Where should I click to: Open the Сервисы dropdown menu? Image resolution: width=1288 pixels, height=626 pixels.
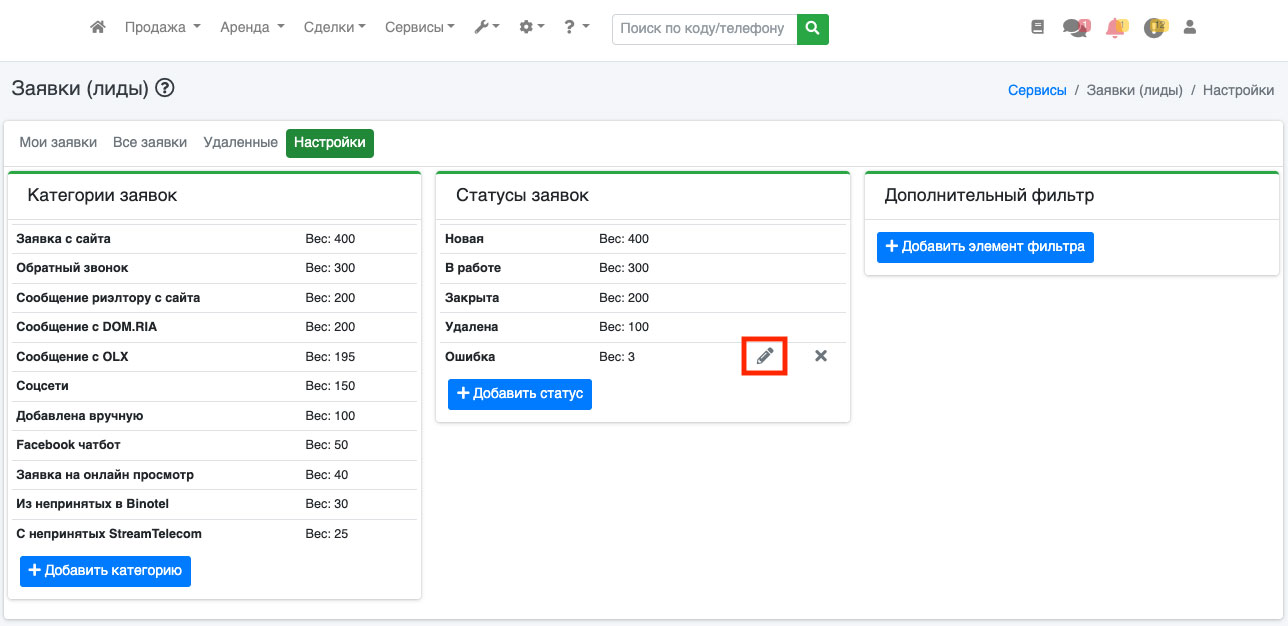tap(419, 28)
